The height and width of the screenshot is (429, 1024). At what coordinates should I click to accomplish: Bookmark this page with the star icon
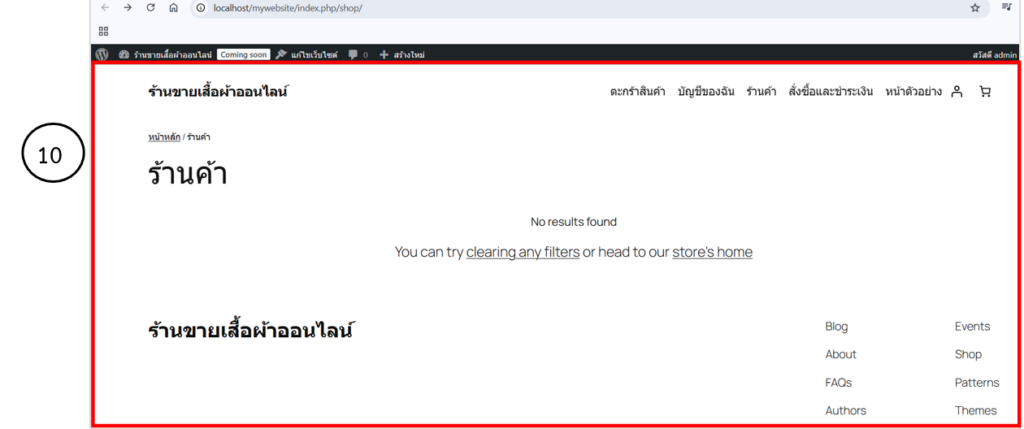coord(975,8)
